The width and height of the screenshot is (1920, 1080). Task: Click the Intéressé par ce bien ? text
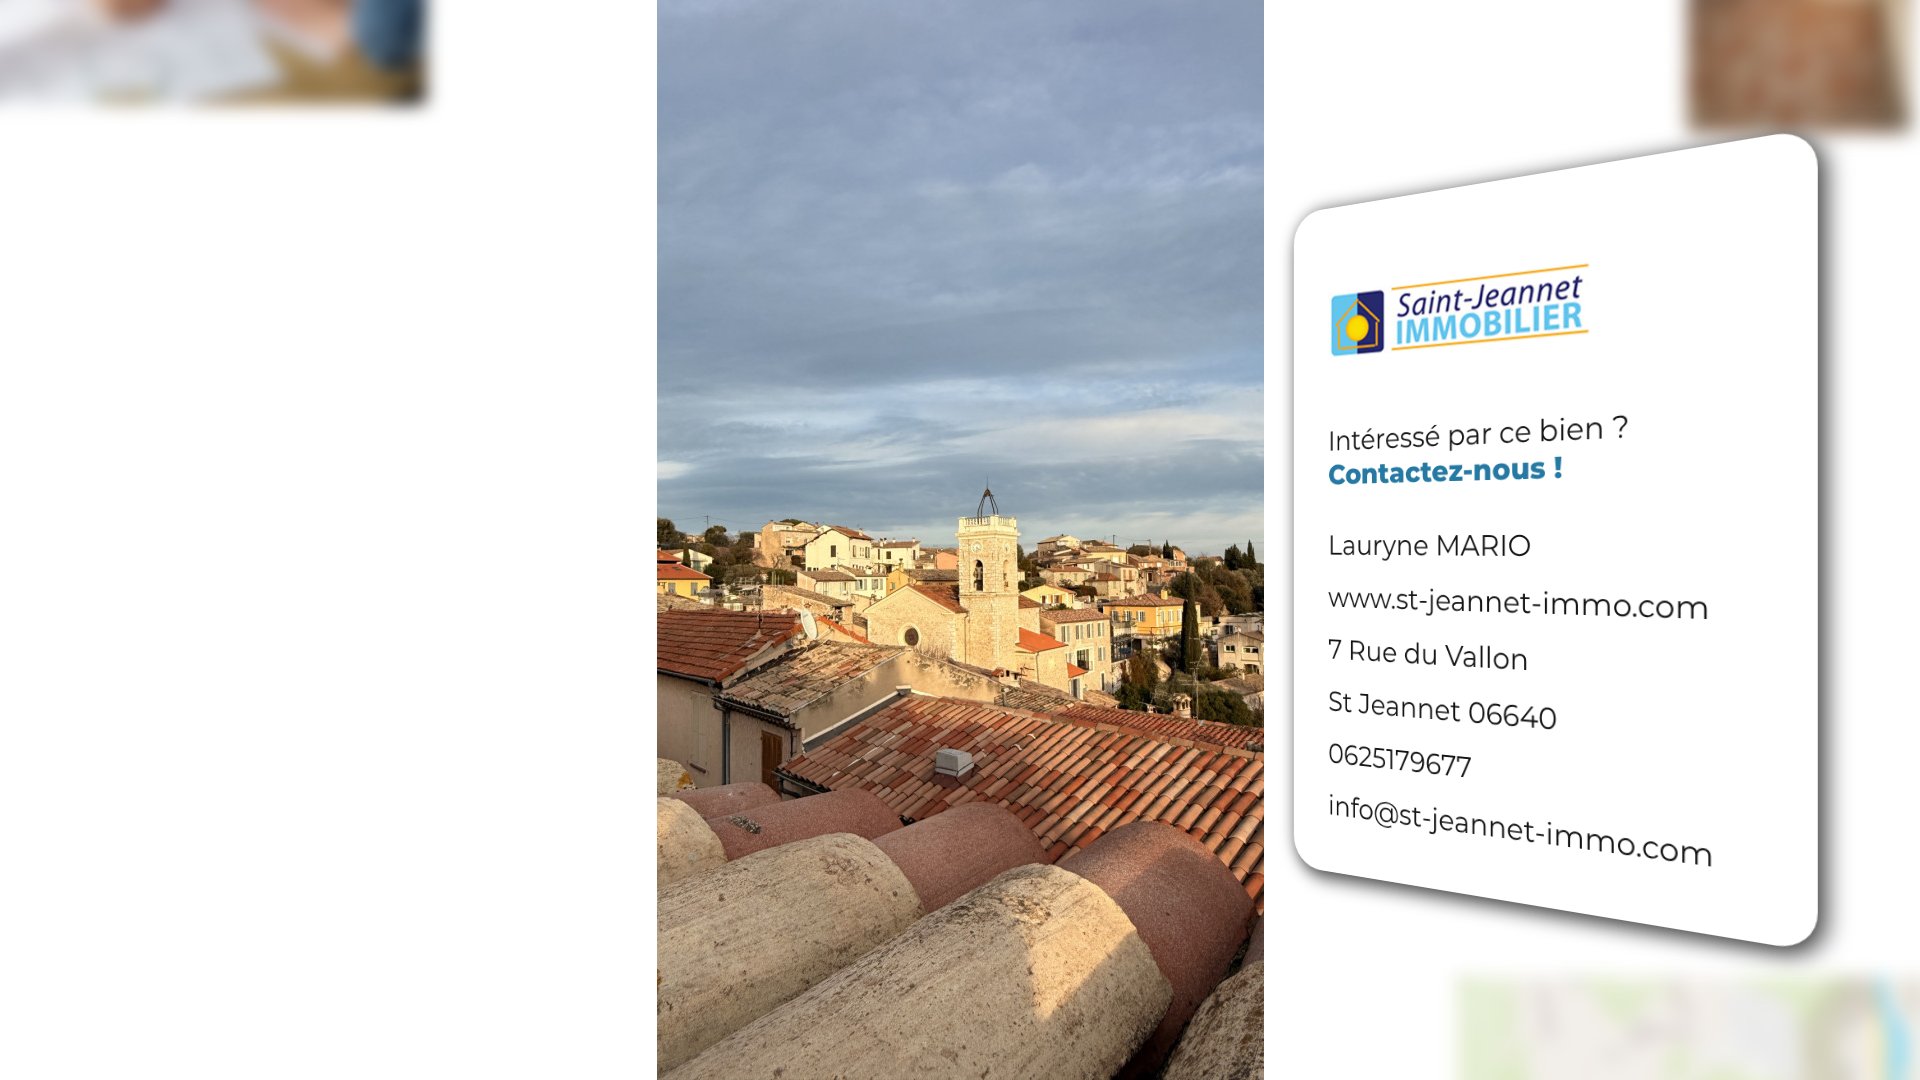click(1477, 434)
